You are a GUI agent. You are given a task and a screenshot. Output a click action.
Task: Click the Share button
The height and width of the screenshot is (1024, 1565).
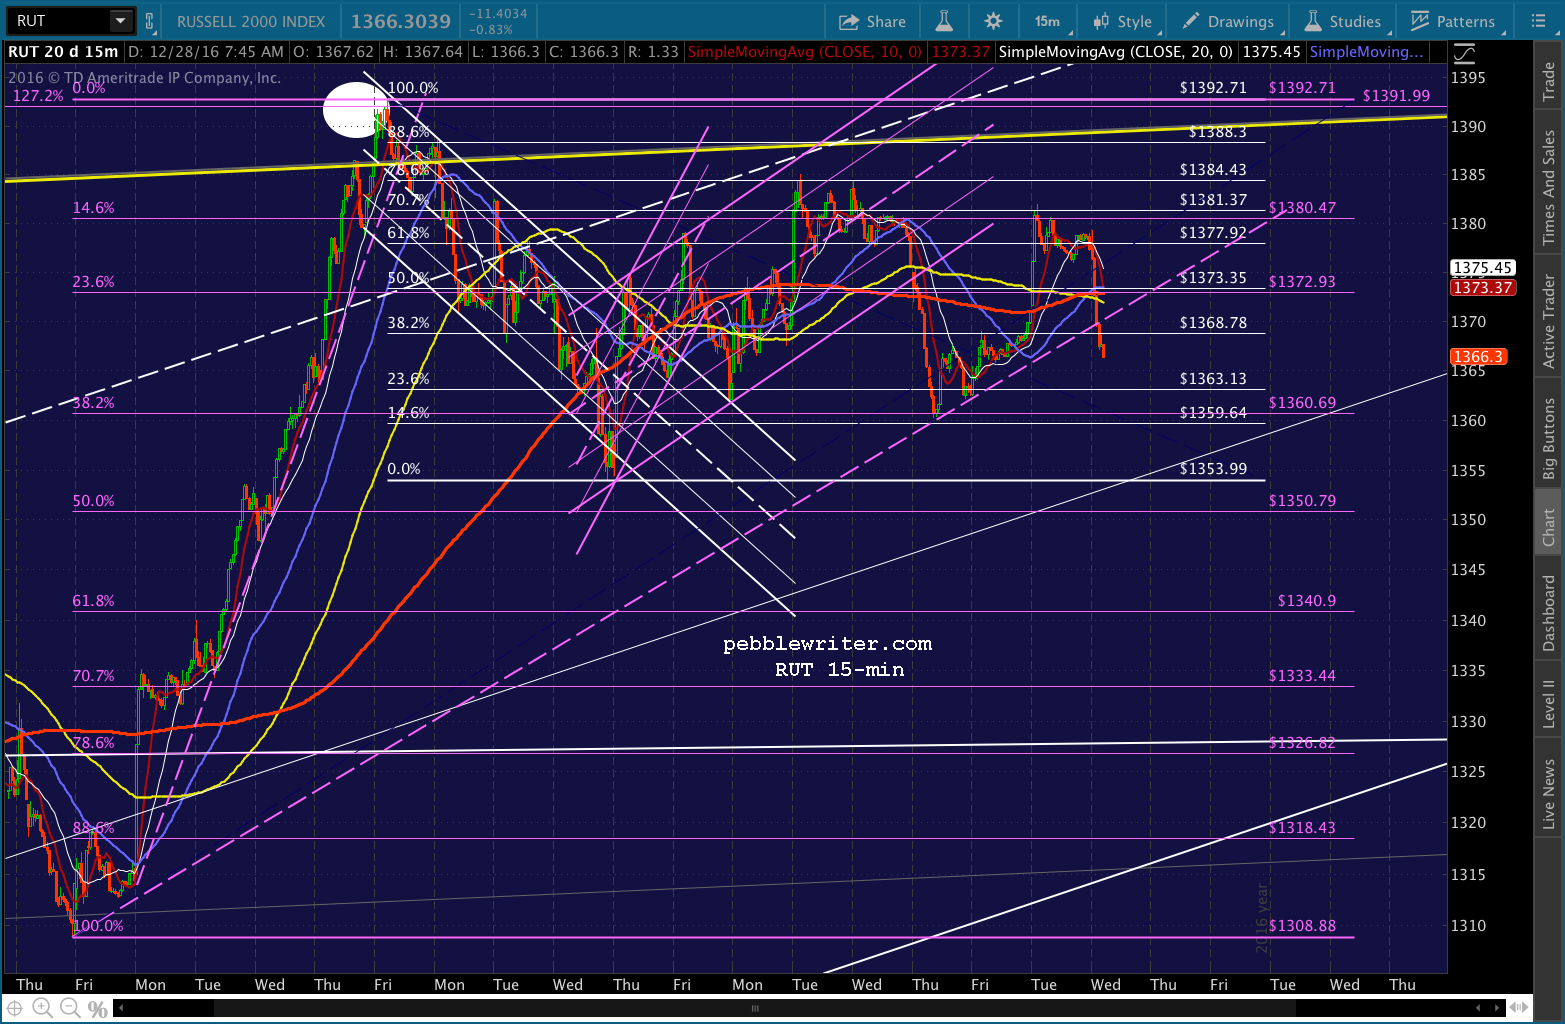click(872, 21)
